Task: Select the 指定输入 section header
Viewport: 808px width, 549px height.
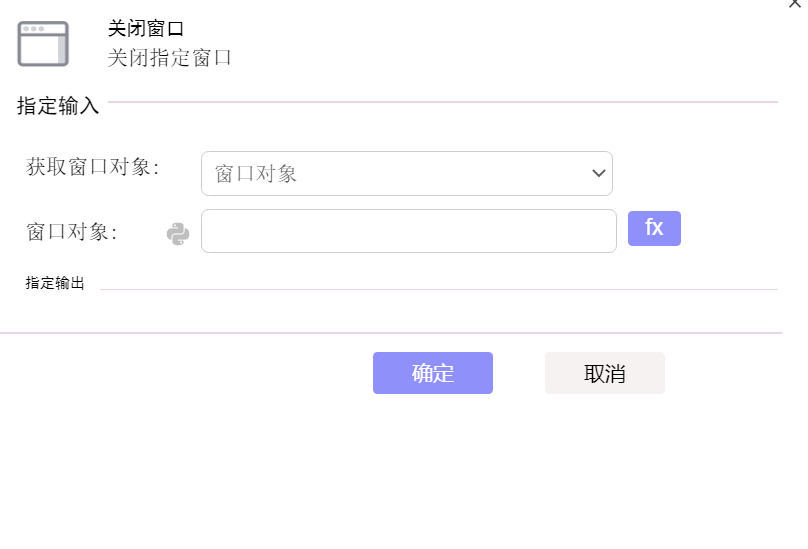Action: pos(58,106)
